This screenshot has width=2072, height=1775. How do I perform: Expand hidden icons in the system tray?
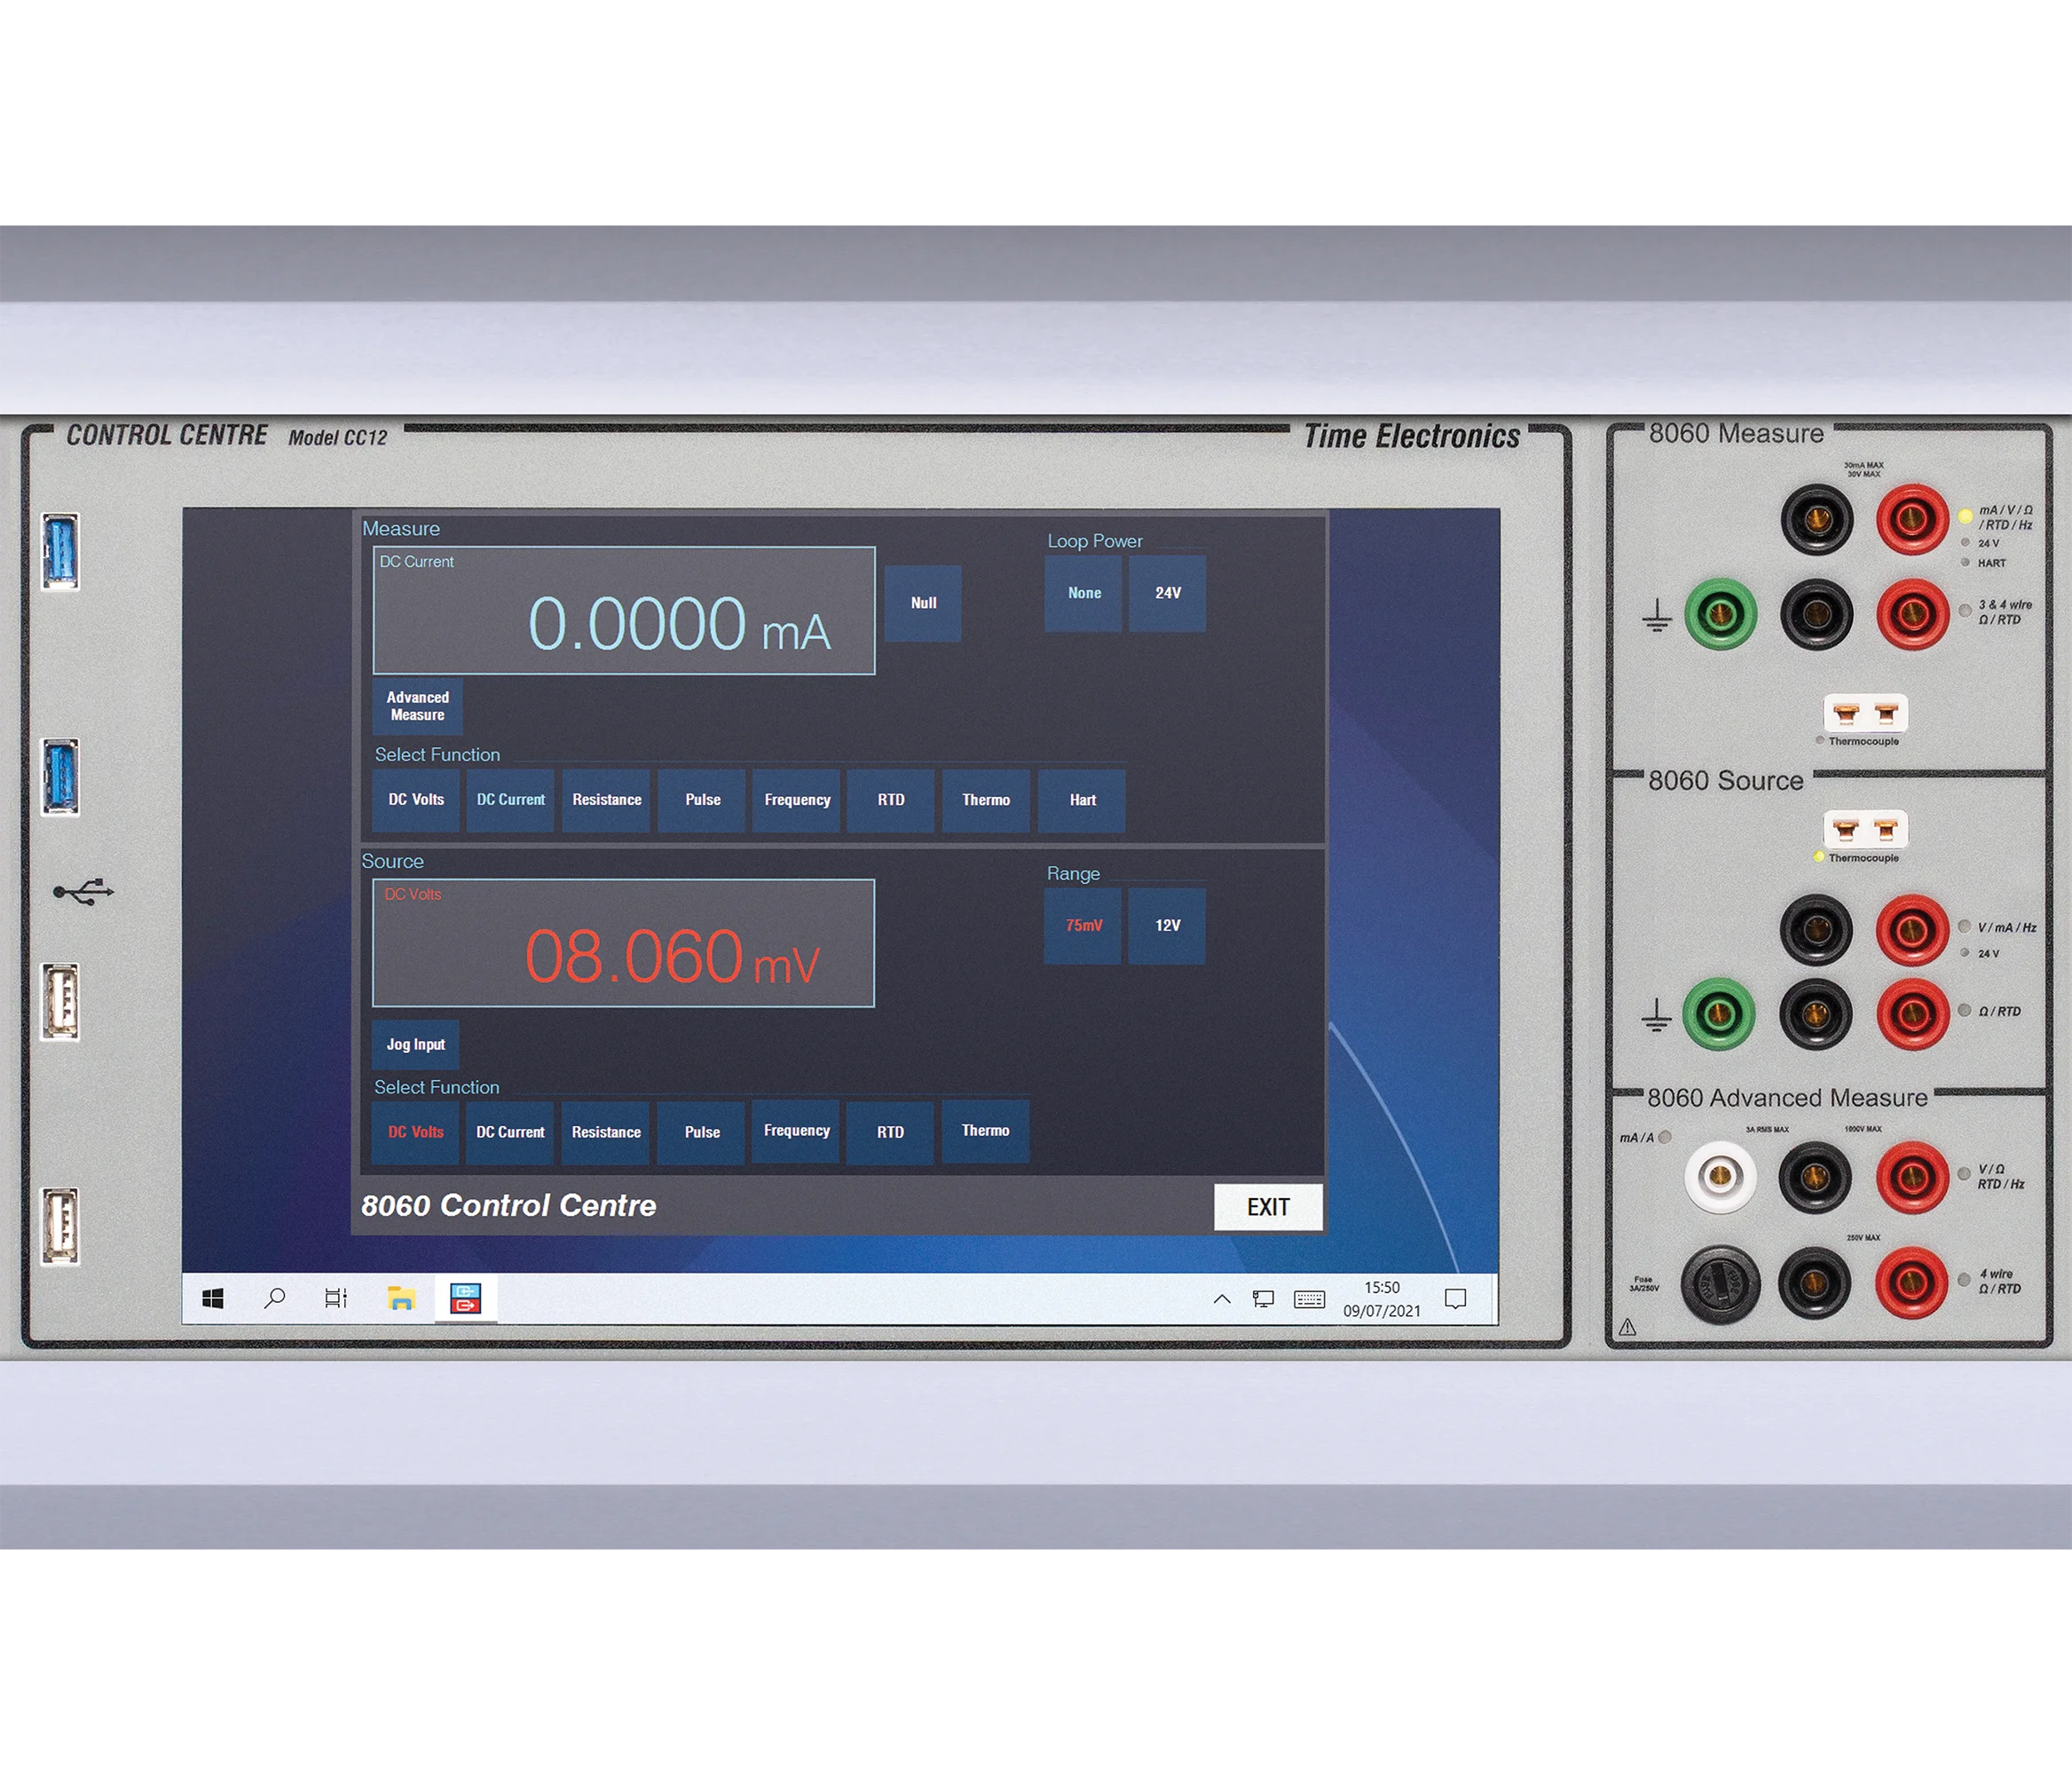coord(1222,1299)
